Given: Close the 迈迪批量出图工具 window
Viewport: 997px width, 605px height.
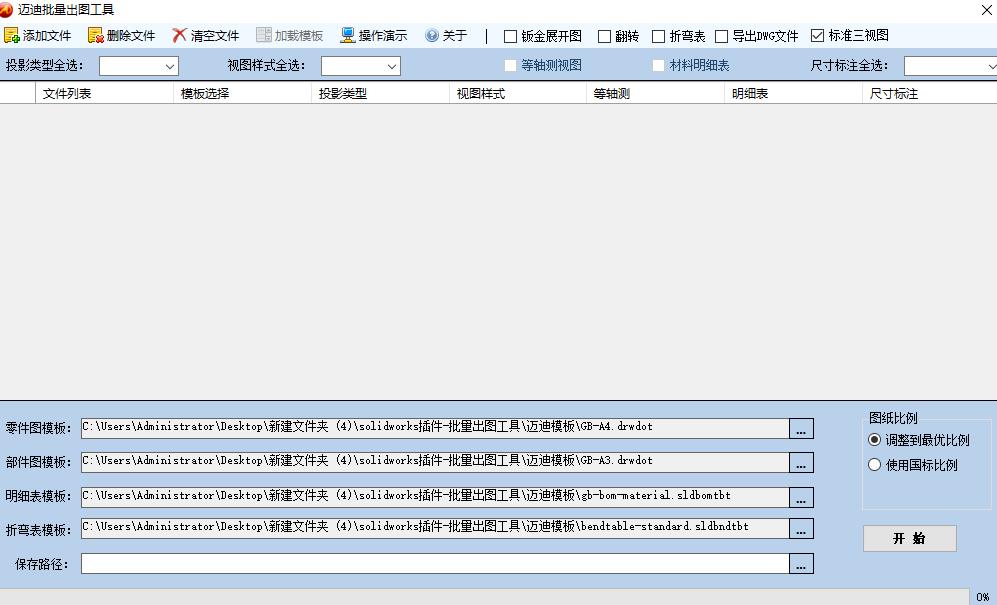Looking at the screenshot, I should point(987,10).
